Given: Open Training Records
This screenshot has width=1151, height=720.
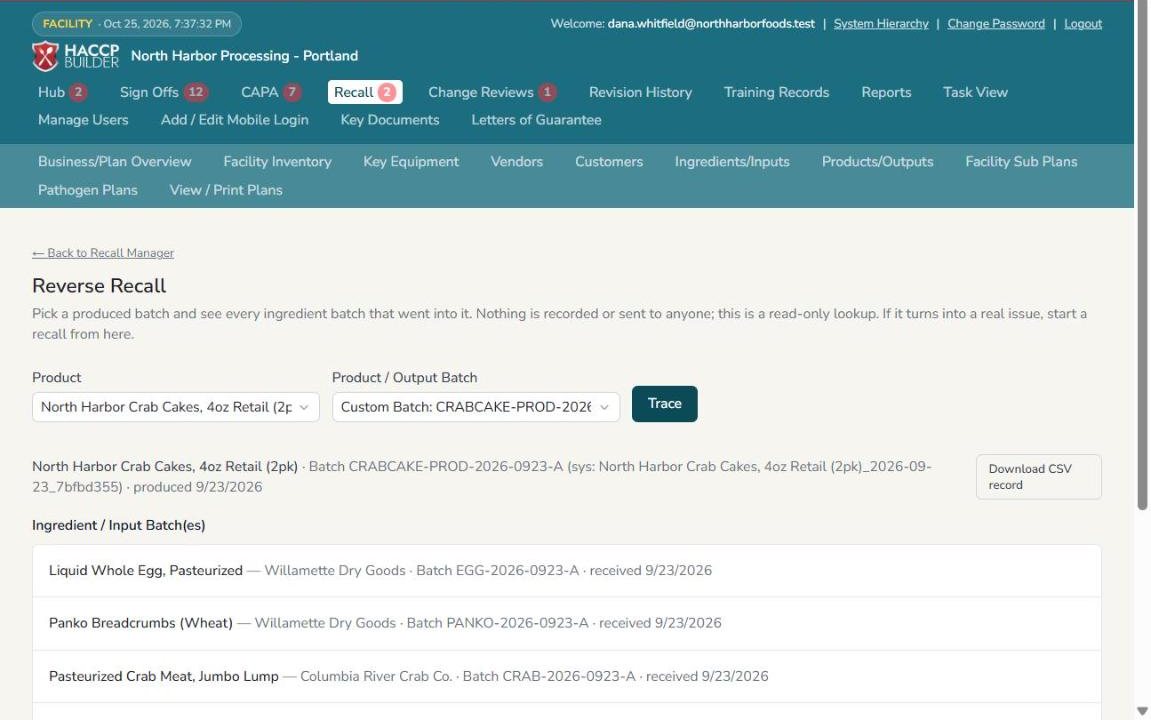Looking at the screenshot, I should [776, 92].
